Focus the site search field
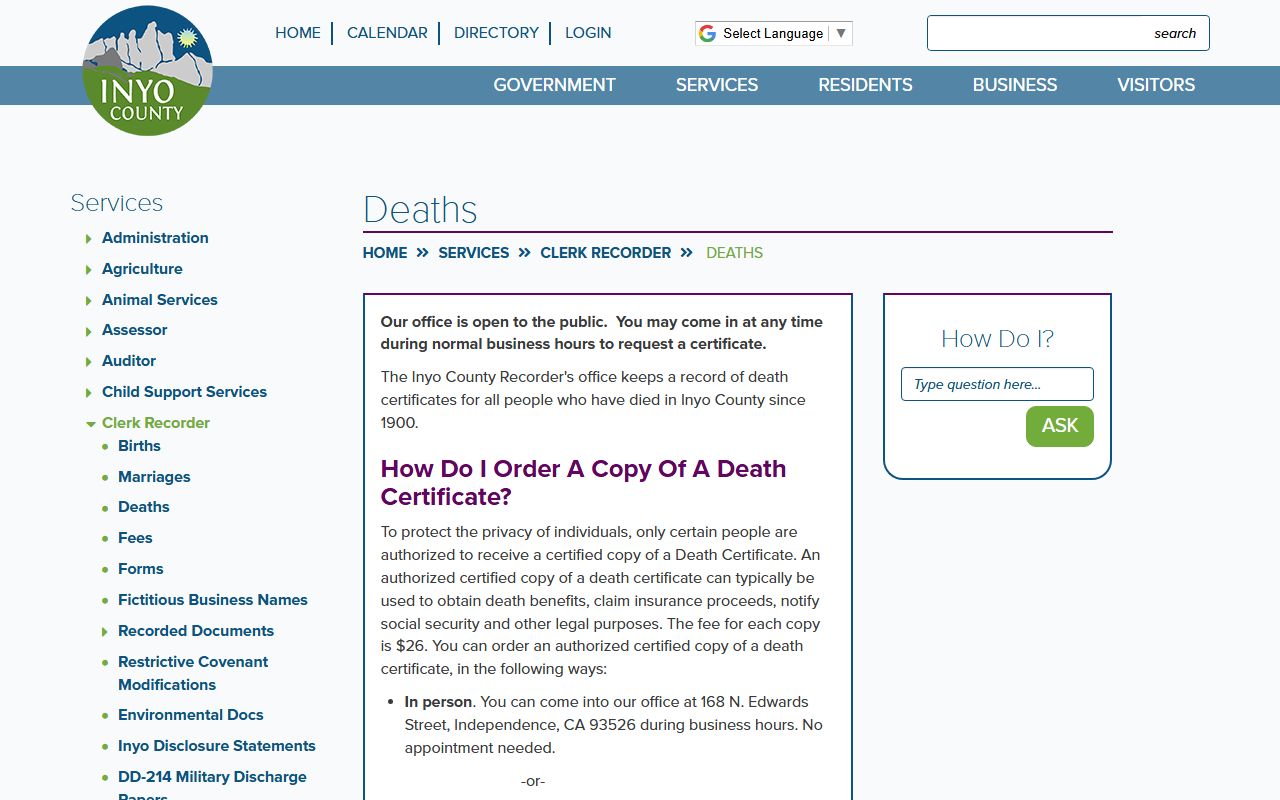Screen dimensions: 1280x800 (x=1068, y=33)
